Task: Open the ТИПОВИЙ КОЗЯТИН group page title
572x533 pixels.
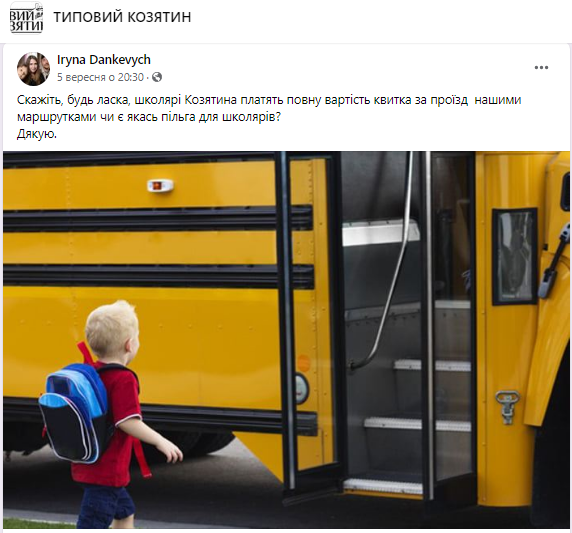Action: (122, 17)
